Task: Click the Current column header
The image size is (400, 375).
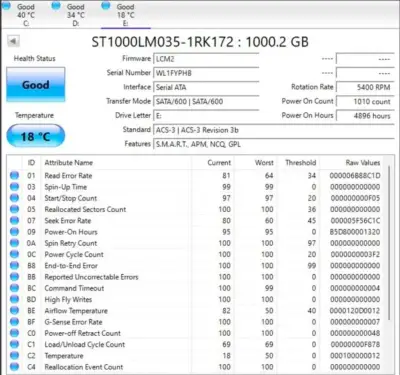Action: point(219,163)
